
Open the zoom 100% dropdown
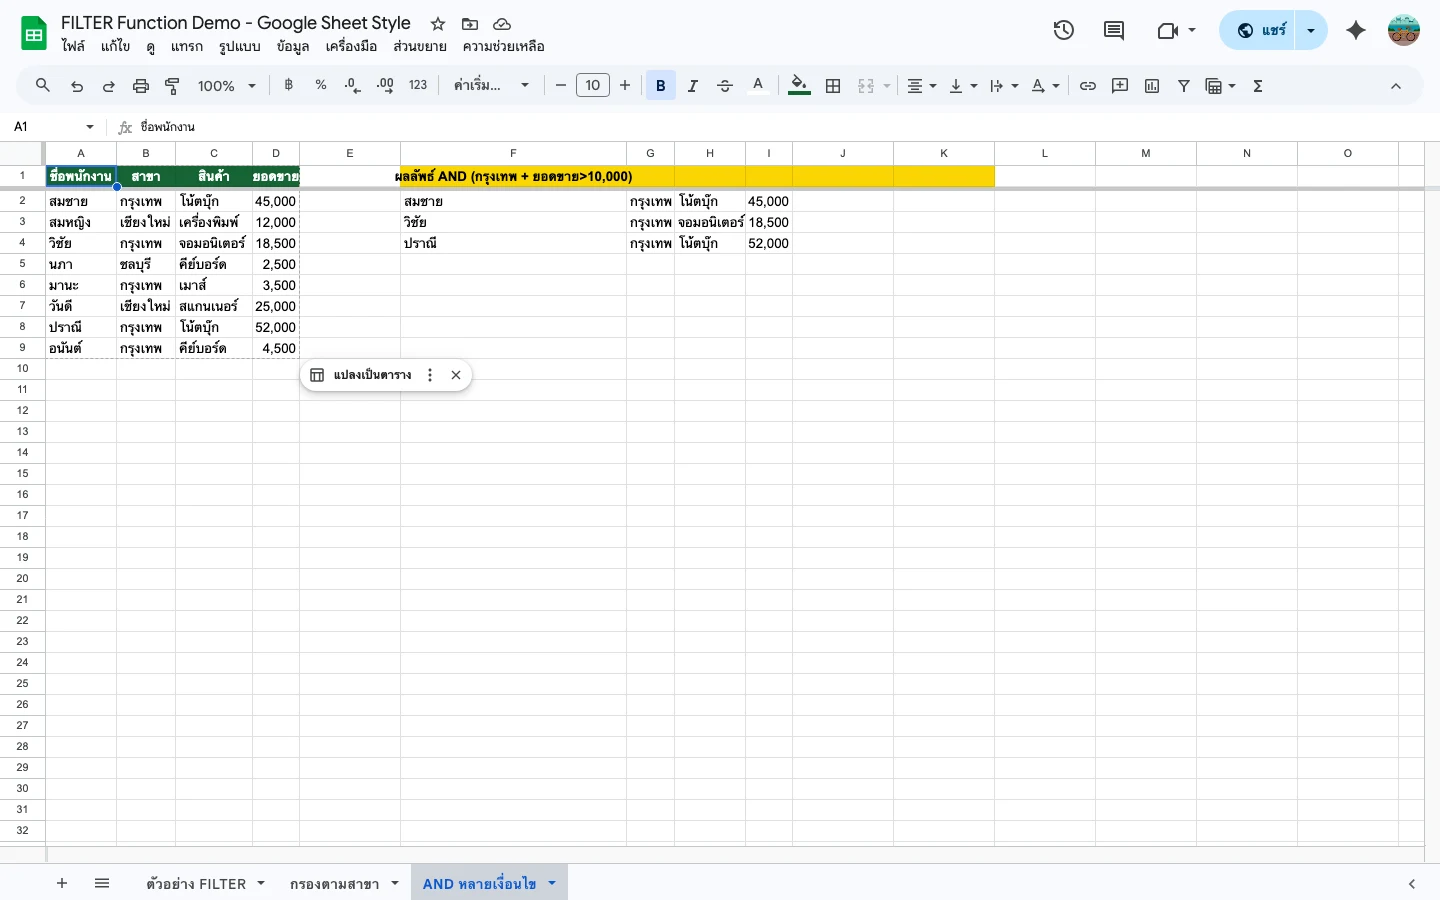pos(226,86)
